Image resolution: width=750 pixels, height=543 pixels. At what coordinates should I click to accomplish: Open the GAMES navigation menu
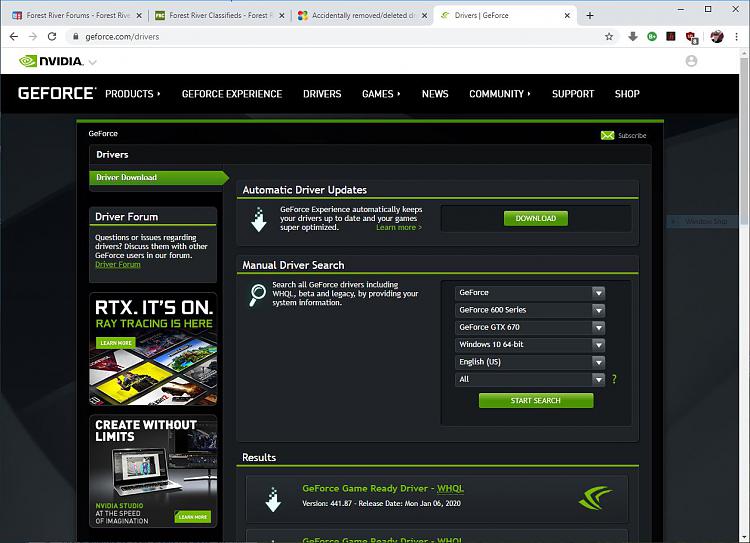pyautogui.click(x=380, y=94)
